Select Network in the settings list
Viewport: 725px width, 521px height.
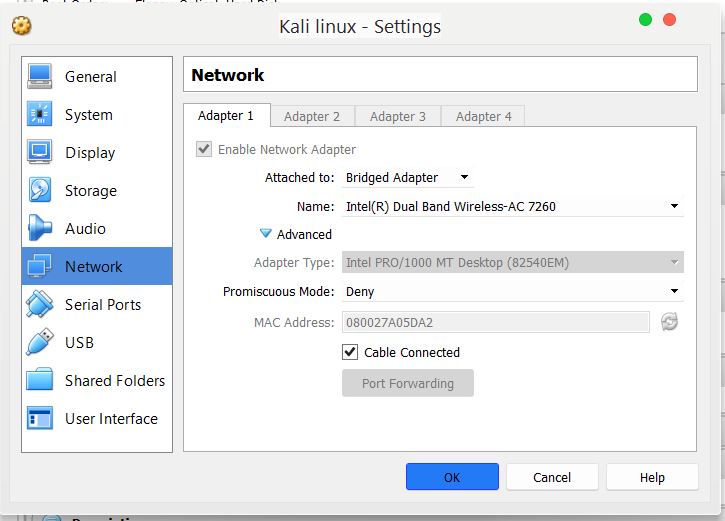point(97,266)
